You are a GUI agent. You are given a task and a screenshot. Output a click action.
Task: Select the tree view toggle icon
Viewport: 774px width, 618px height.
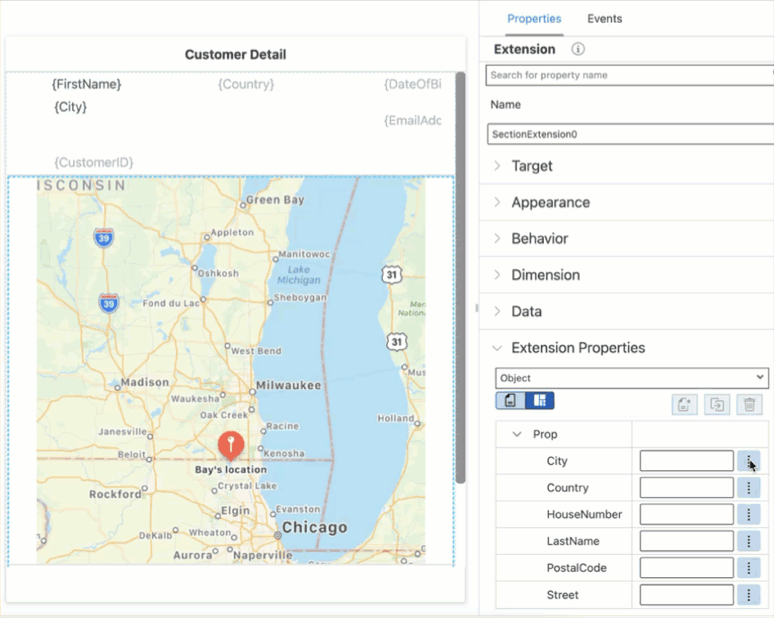[540, 400]
